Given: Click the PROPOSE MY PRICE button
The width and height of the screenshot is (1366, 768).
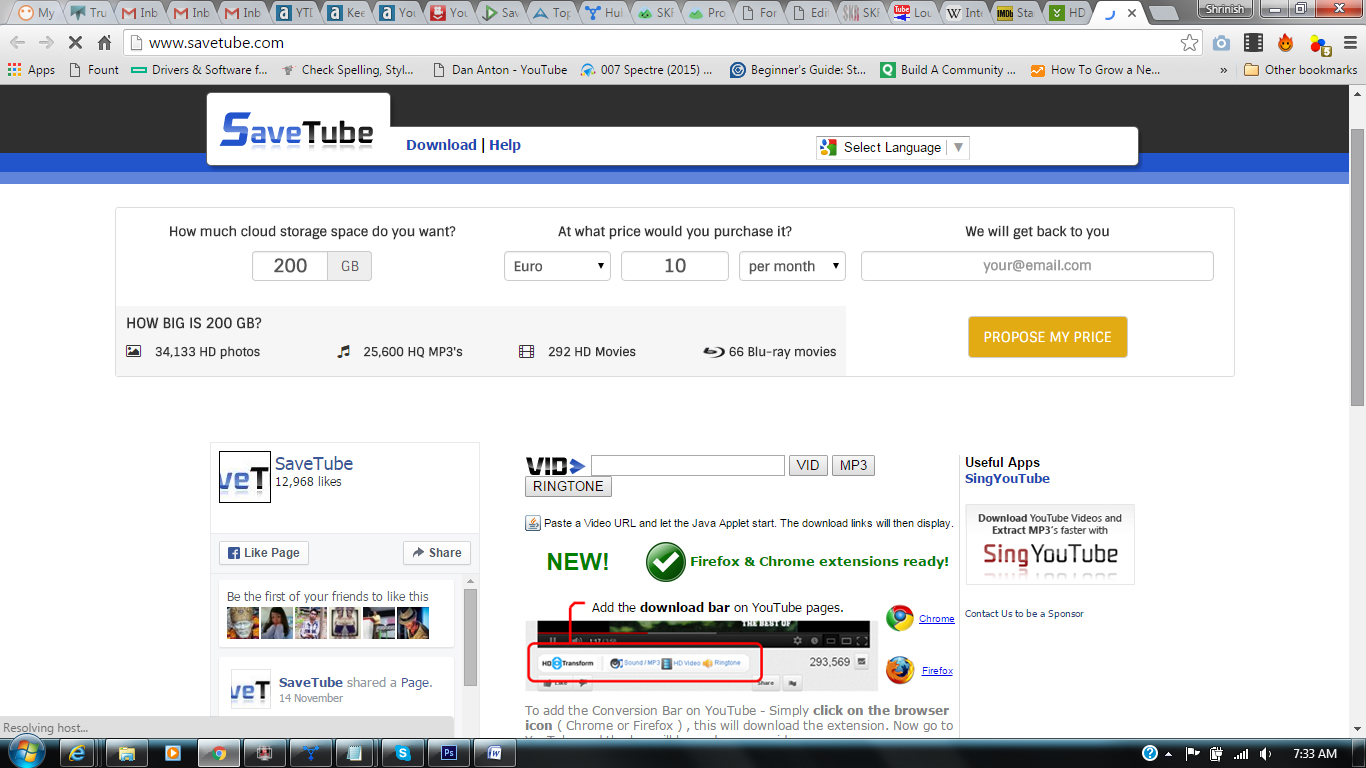Looking at the screenshot, I should 1047,337.
